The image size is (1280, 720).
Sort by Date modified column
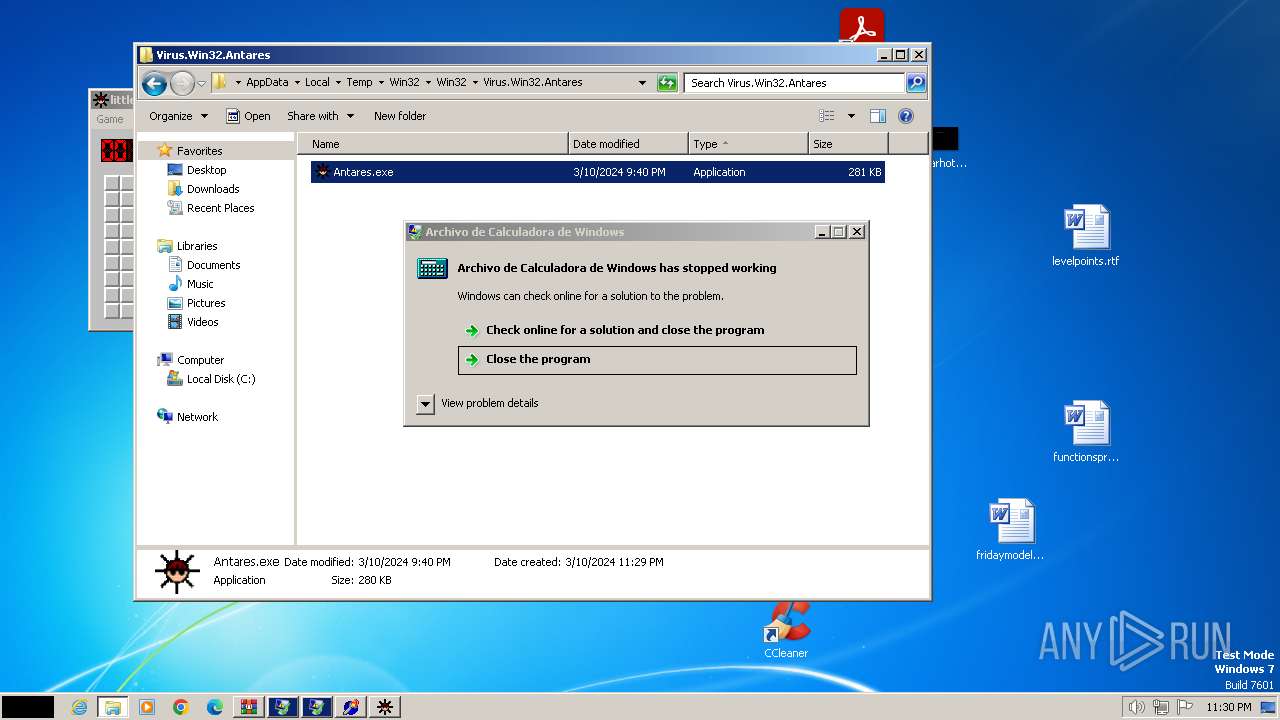click(x=628, y=144)
